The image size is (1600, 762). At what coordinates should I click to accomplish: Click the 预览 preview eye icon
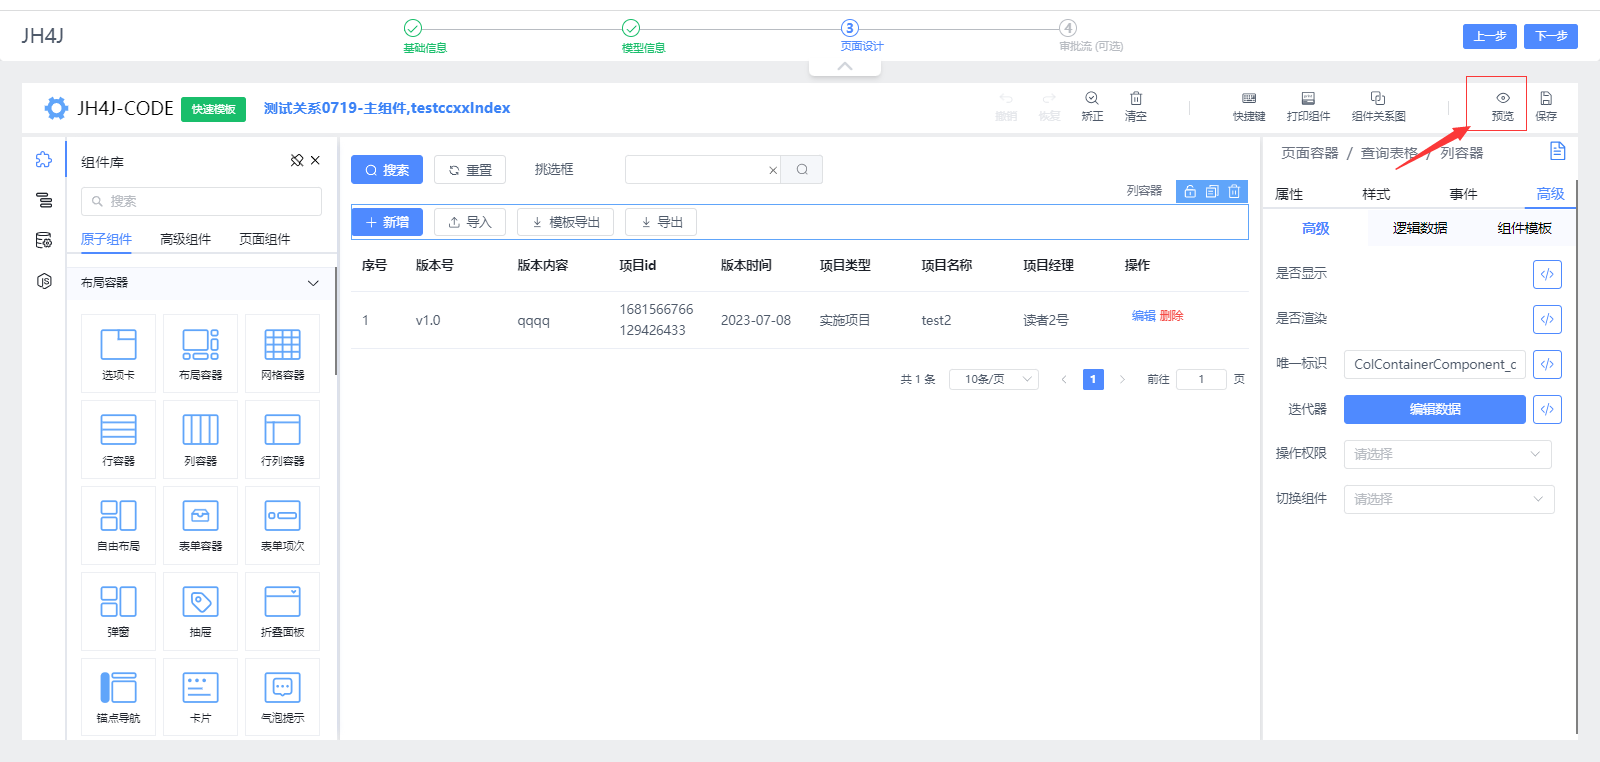coord(1503,98)
